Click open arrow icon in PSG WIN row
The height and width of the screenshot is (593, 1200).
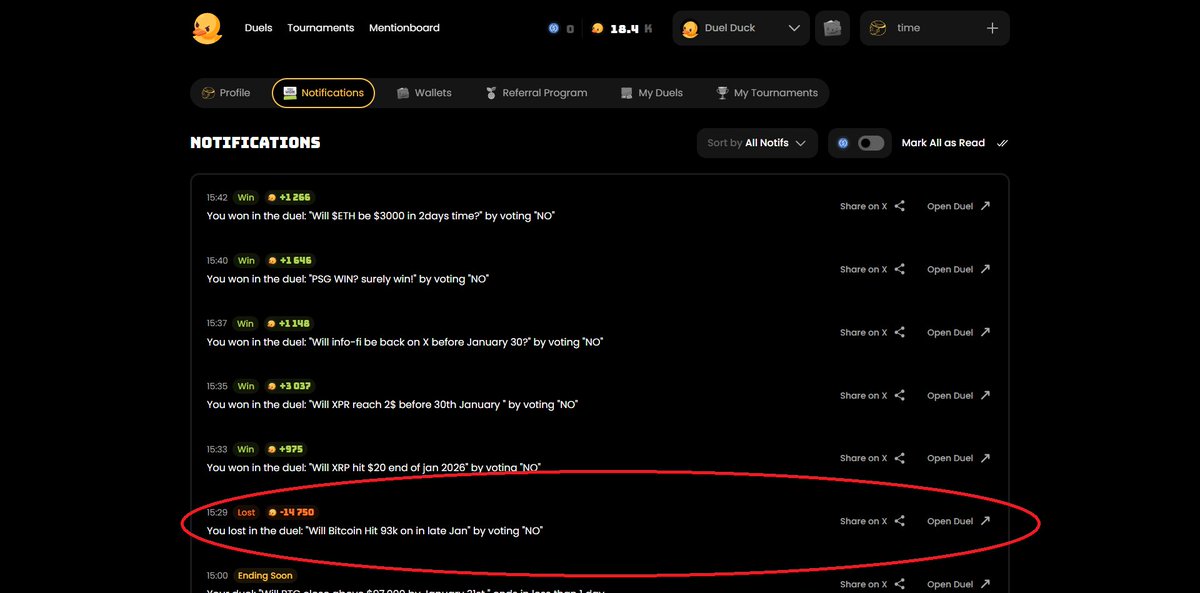click(985, 269)
